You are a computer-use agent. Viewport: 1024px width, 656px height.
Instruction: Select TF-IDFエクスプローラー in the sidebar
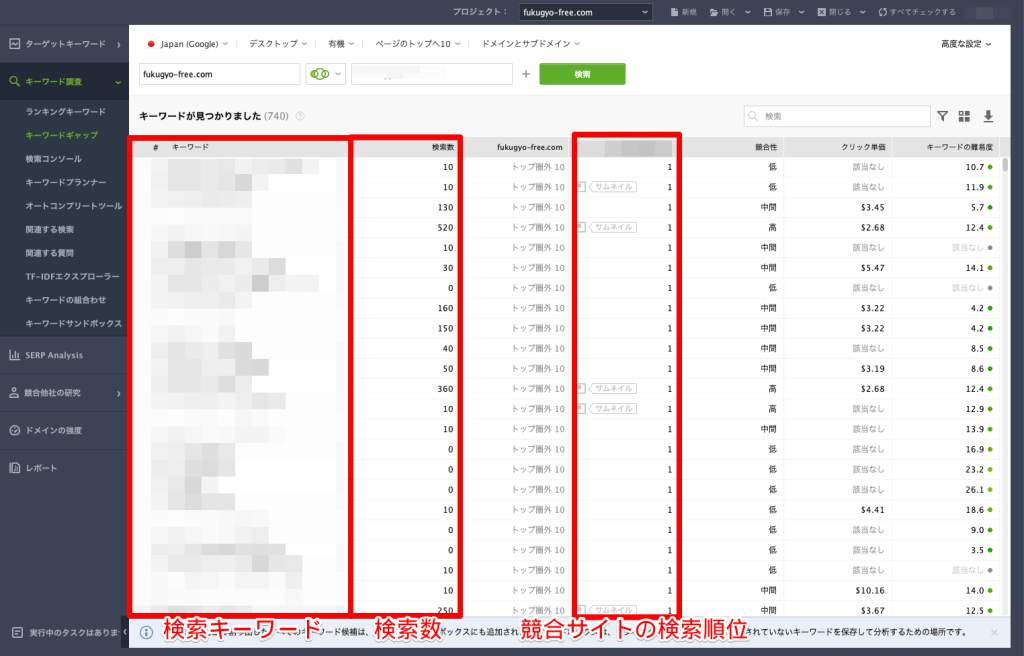[72, 276]
